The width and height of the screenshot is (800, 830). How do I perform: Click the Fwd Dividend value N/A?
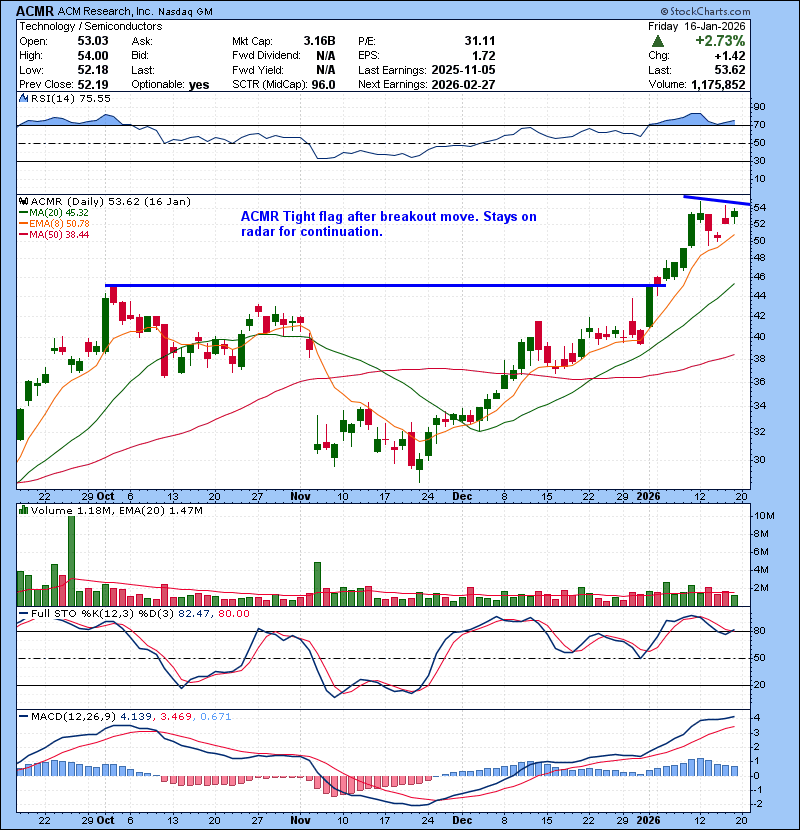pos(326,56)
